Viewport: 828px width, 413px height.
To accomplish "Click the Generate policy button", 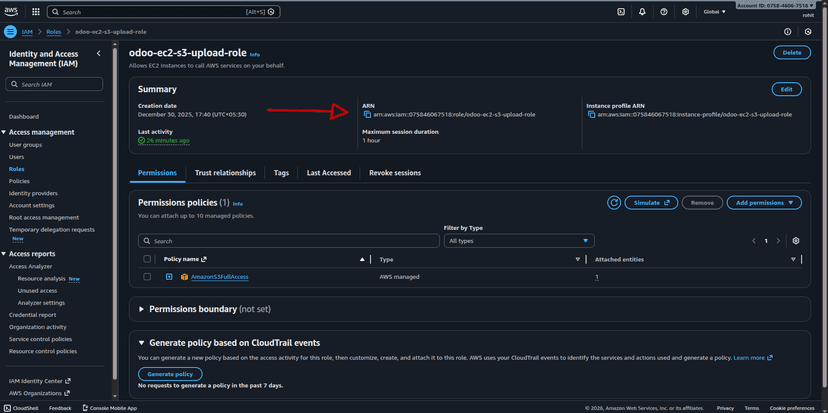I will [x=170, y=374].
